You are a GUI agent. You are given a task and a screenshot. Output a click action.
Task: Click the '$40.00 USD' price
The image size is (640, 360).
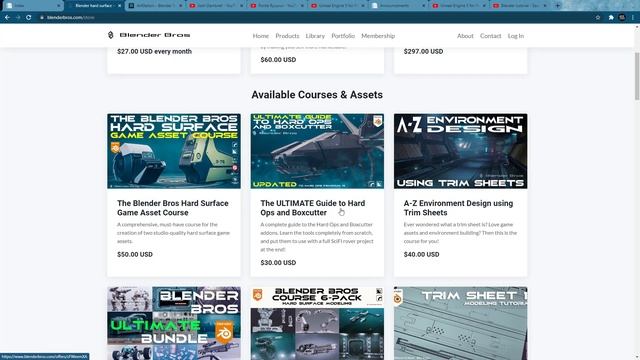click(x=422, y=254)
